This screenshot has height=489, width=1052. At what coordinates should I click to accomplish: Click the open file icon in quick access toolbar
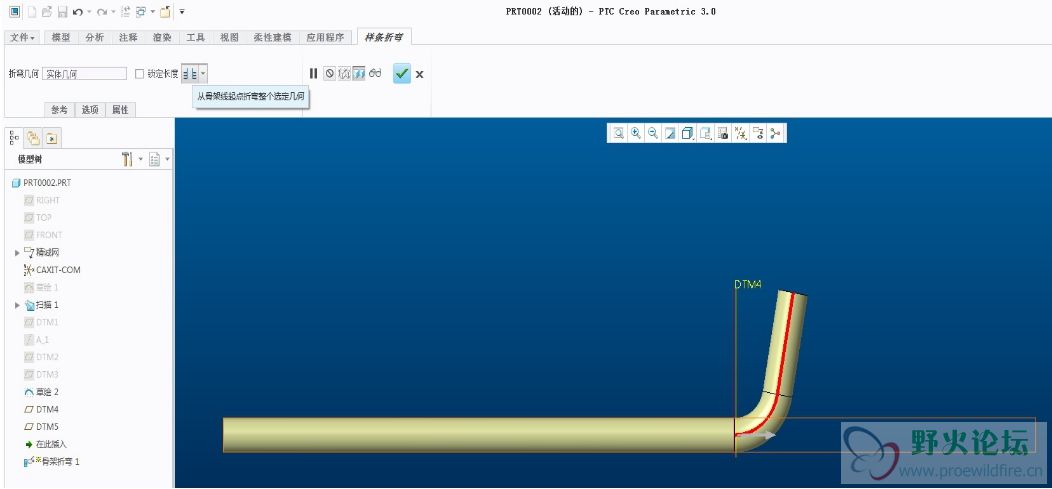(x=47, y=12)
